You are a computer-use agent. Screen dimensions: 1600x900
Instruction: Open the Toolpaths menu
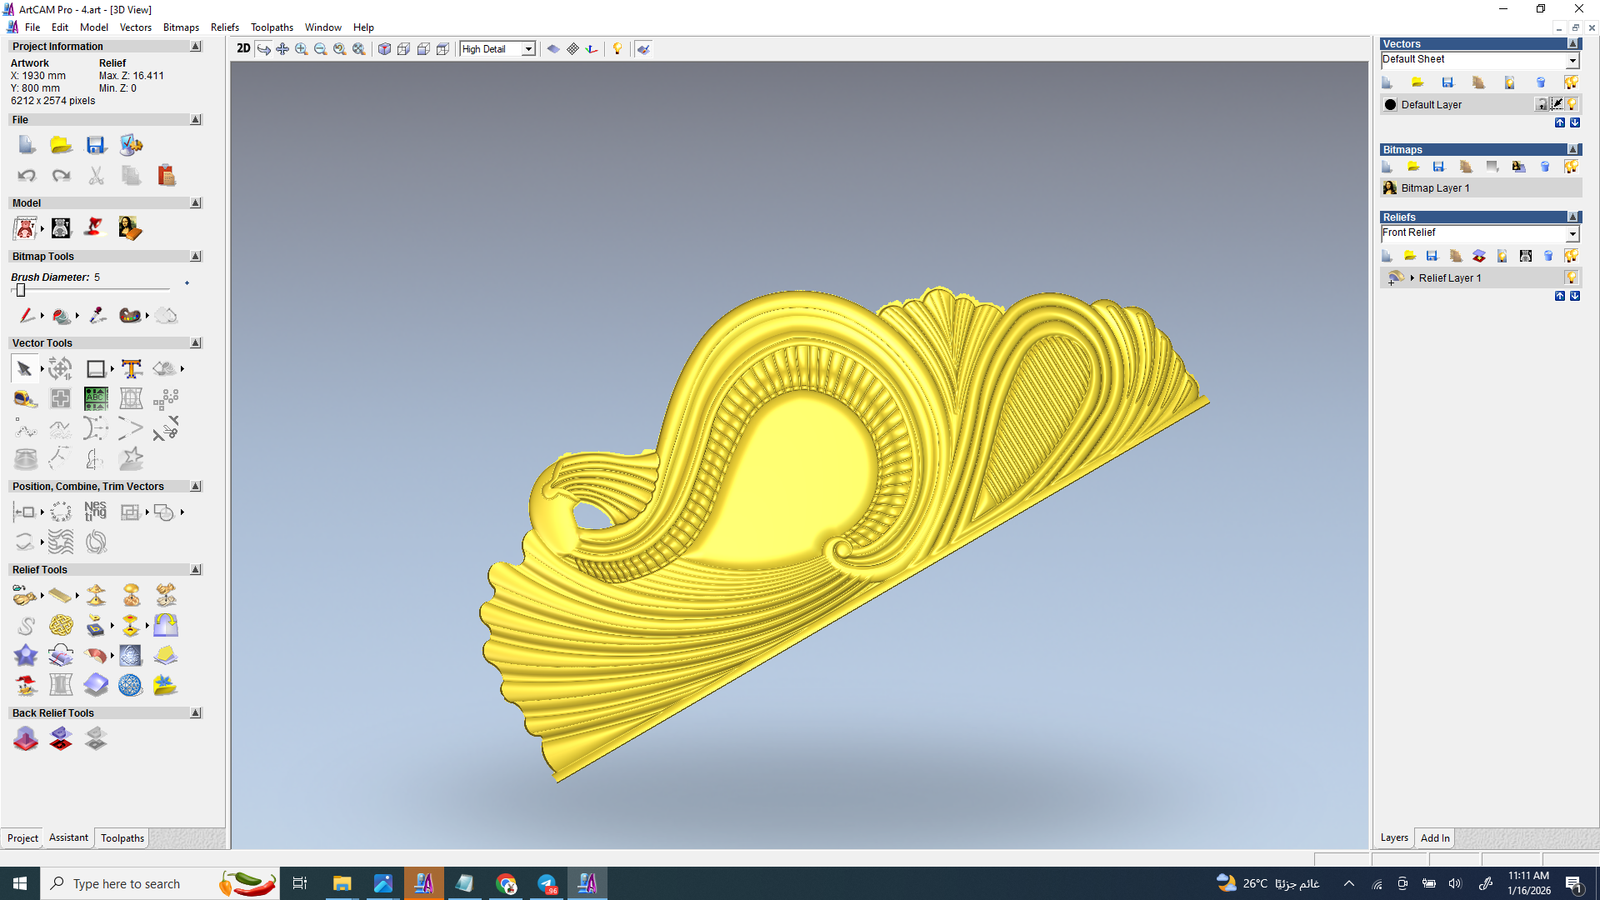click(x=271, y=27)
